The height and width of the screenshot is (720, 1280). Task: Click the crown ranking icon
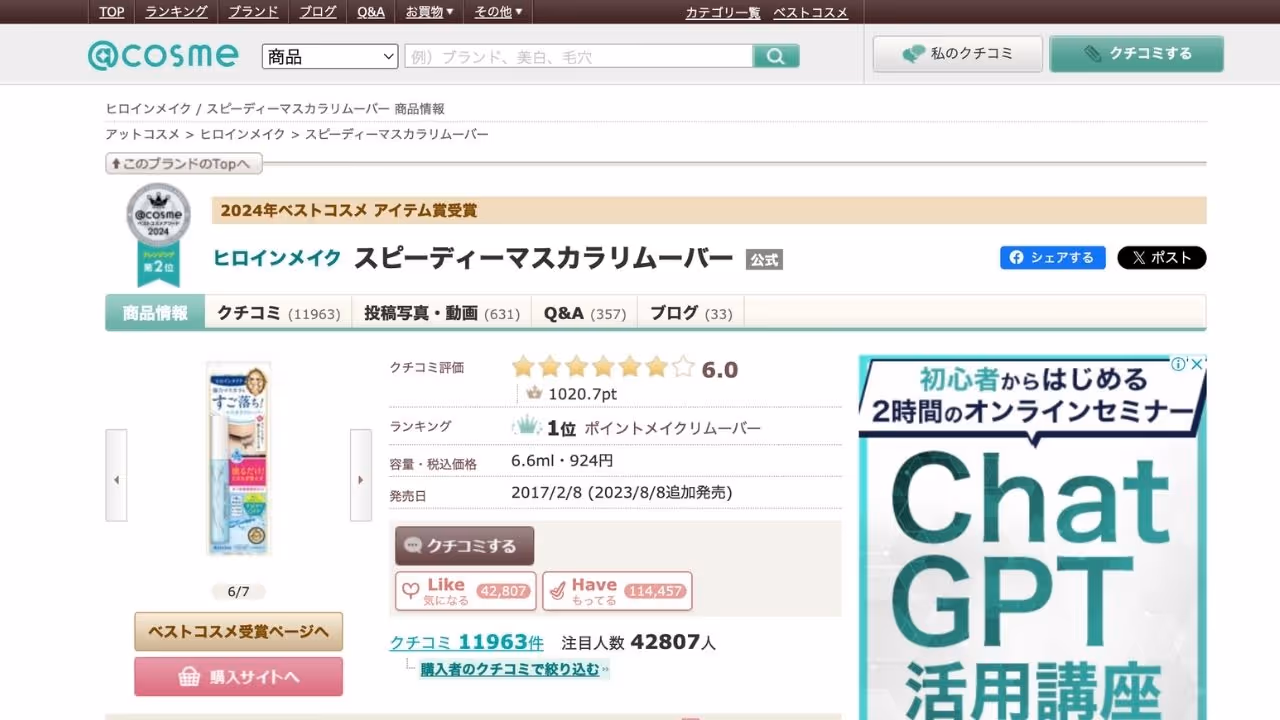[527, 427]
